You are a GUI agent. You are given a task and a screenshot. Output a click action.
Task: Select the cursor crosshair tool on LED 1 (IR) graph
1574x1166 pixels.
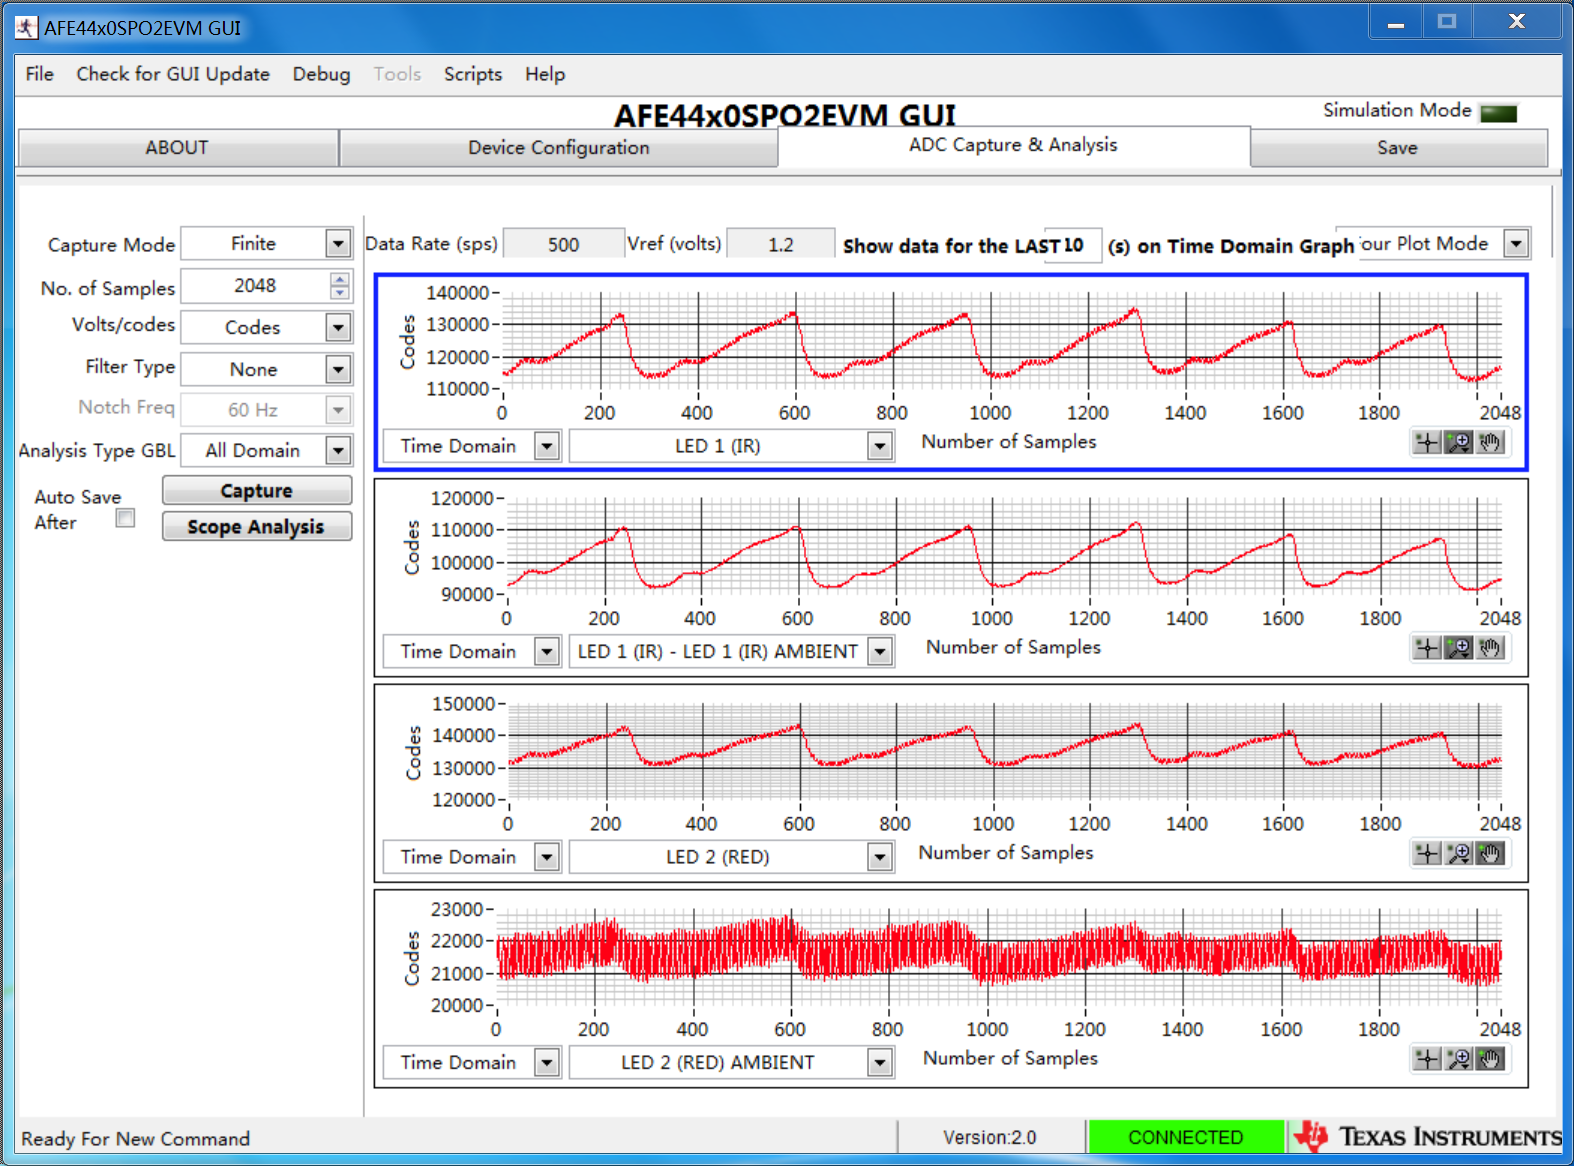click(x=1427, y=442)
